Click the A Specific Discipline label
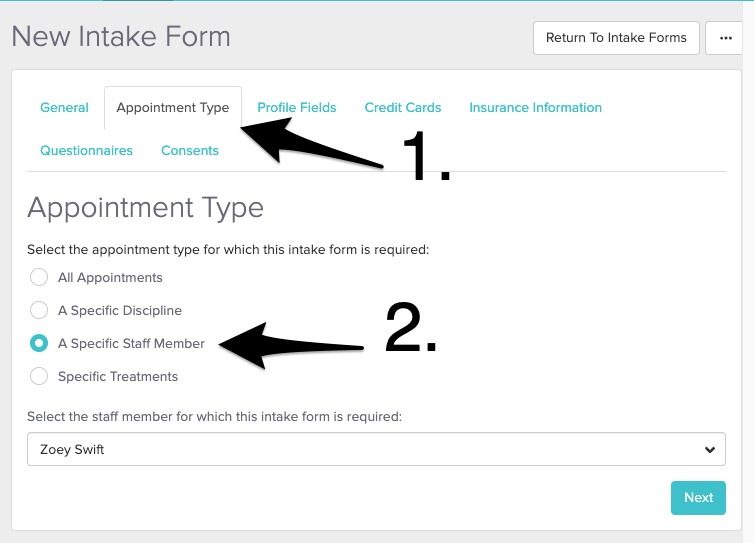Screen dimensions: 754x543 (120, 310)
